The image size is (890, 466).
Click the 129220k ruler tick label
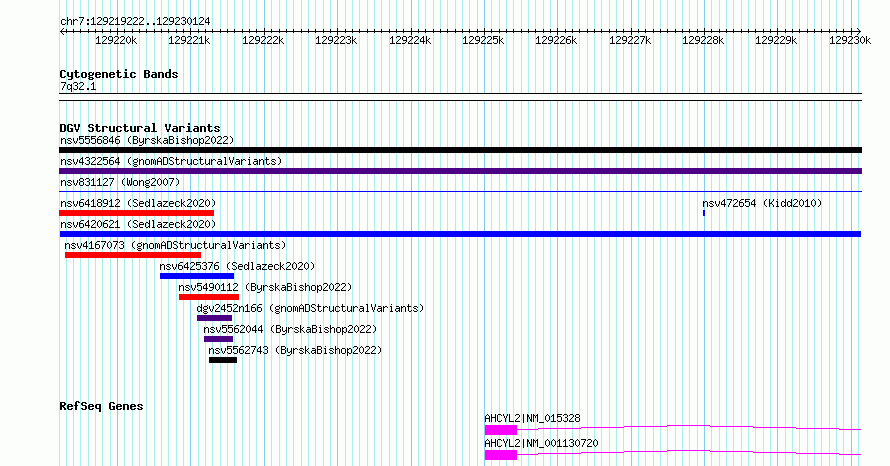point(116,40)
